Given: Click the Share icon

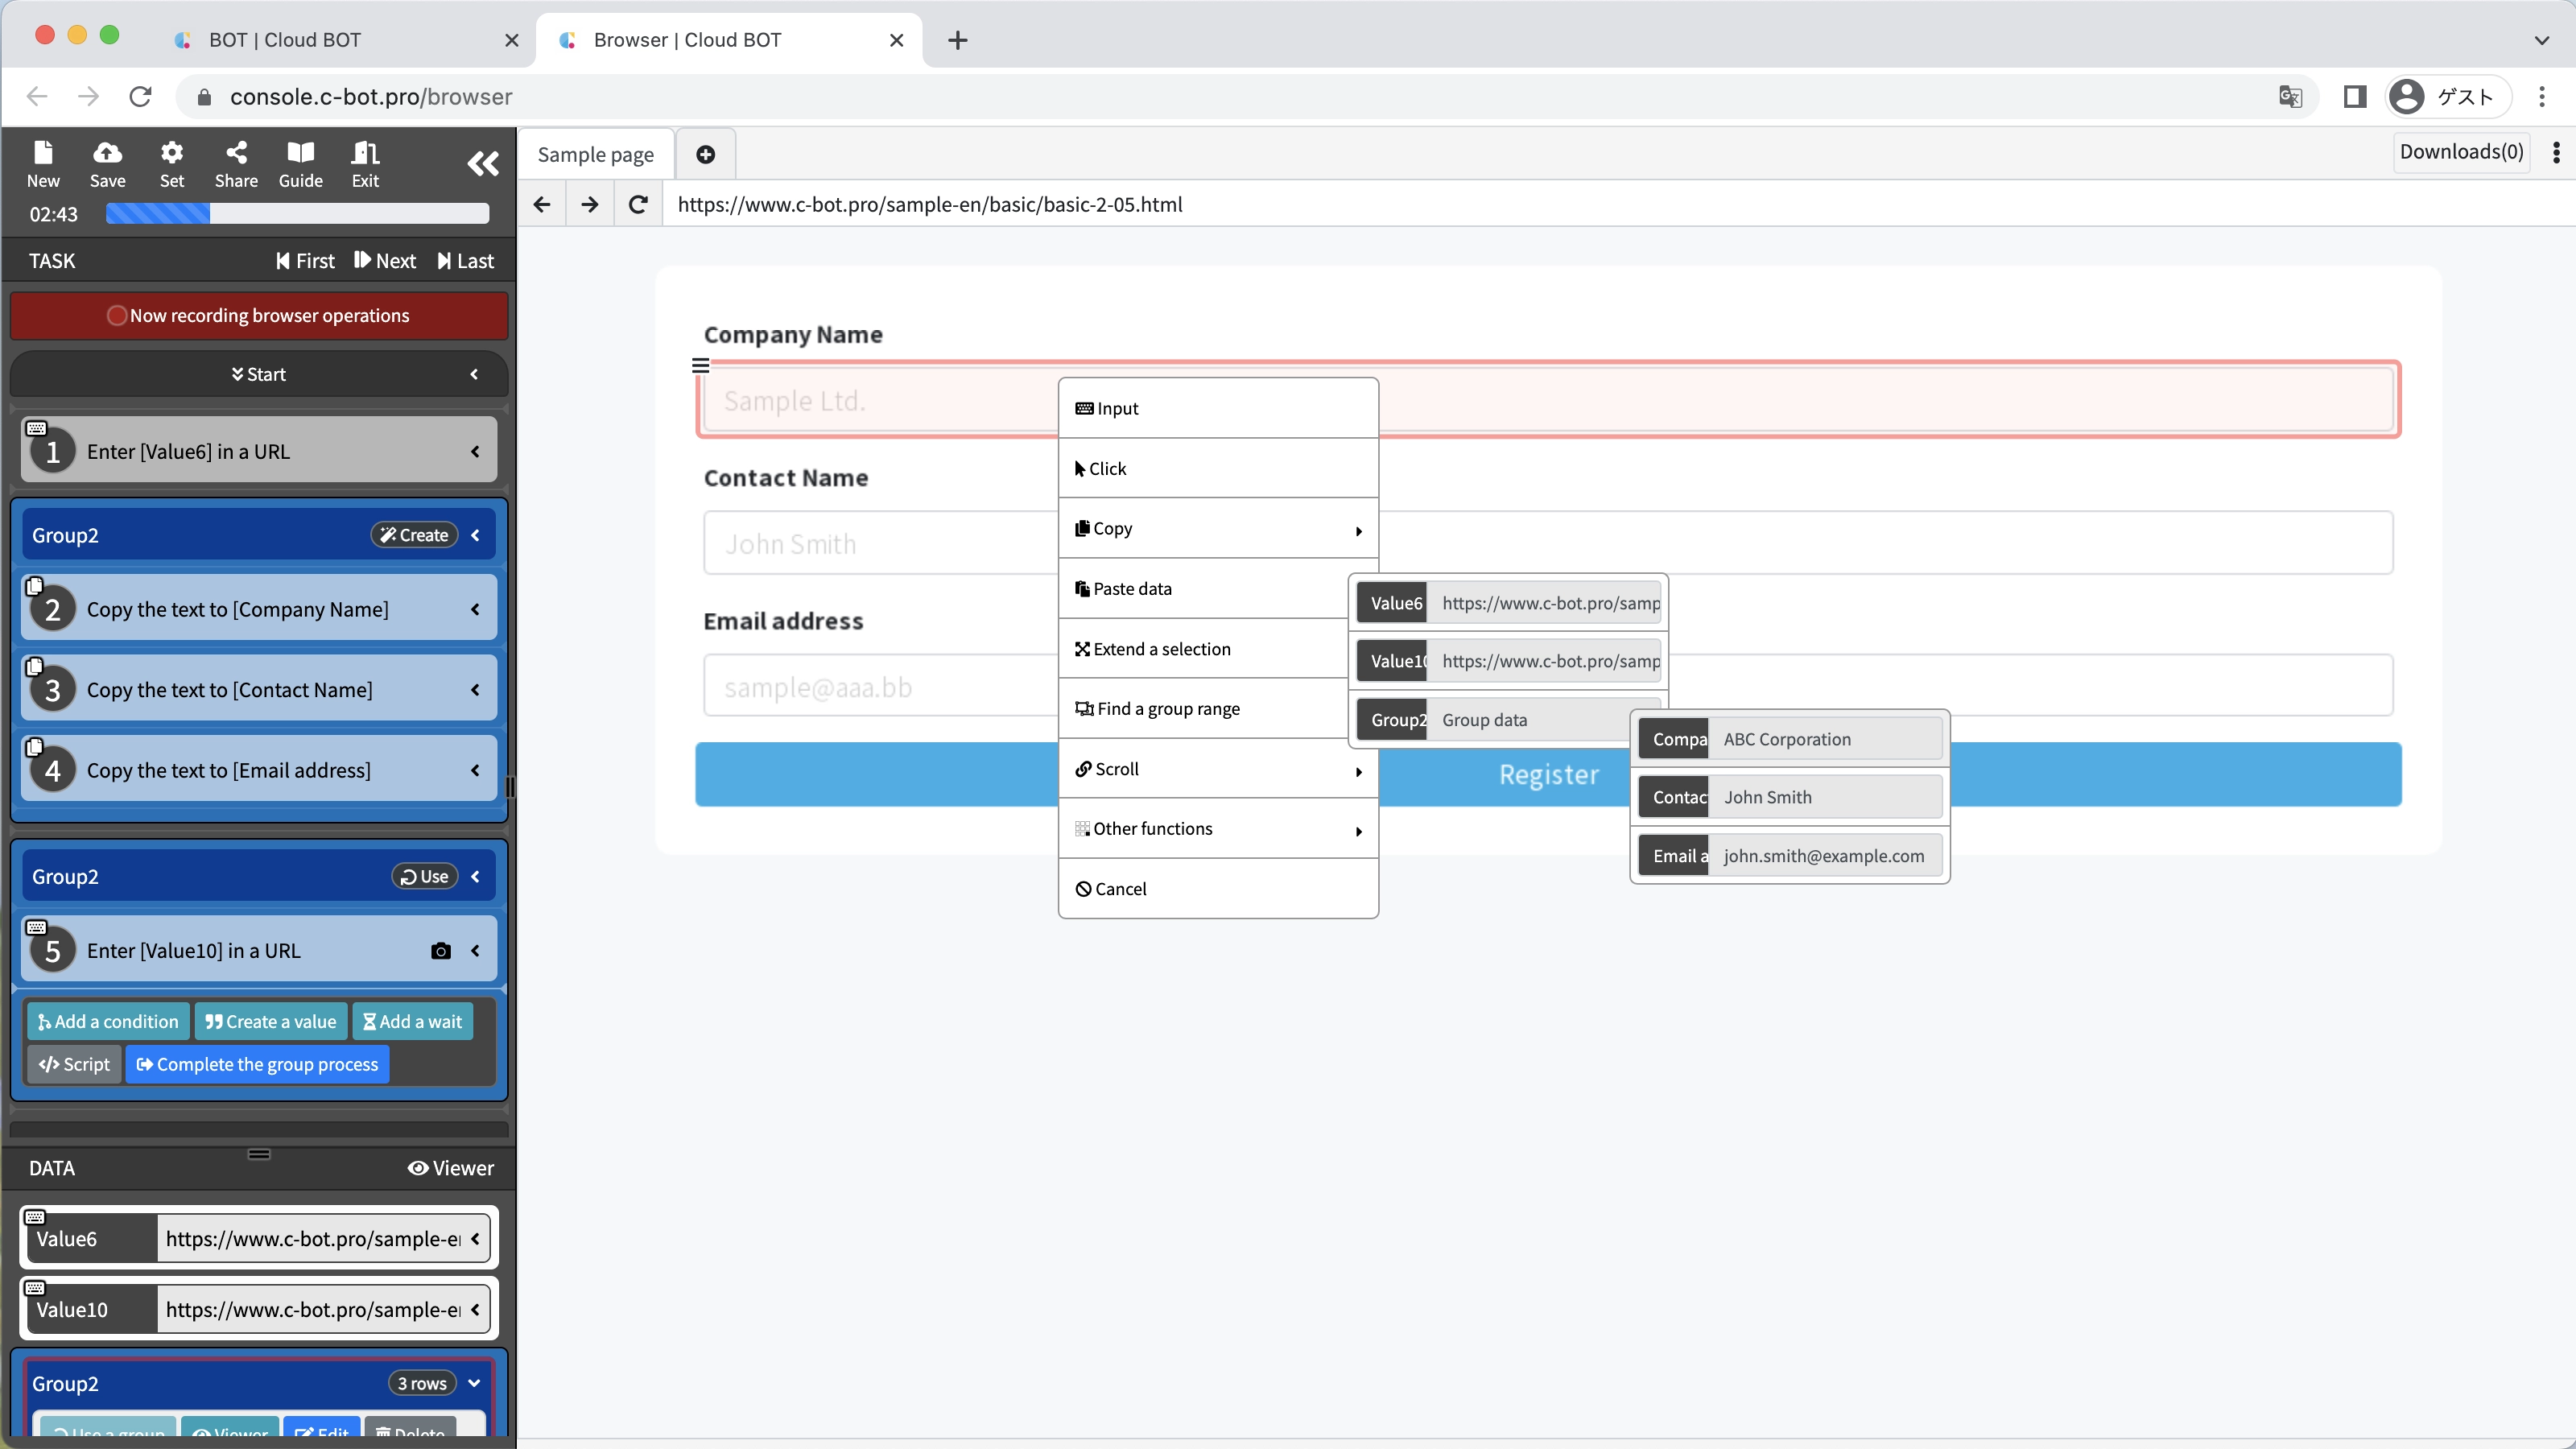Looking at the screenshot, I should [236, 153].
